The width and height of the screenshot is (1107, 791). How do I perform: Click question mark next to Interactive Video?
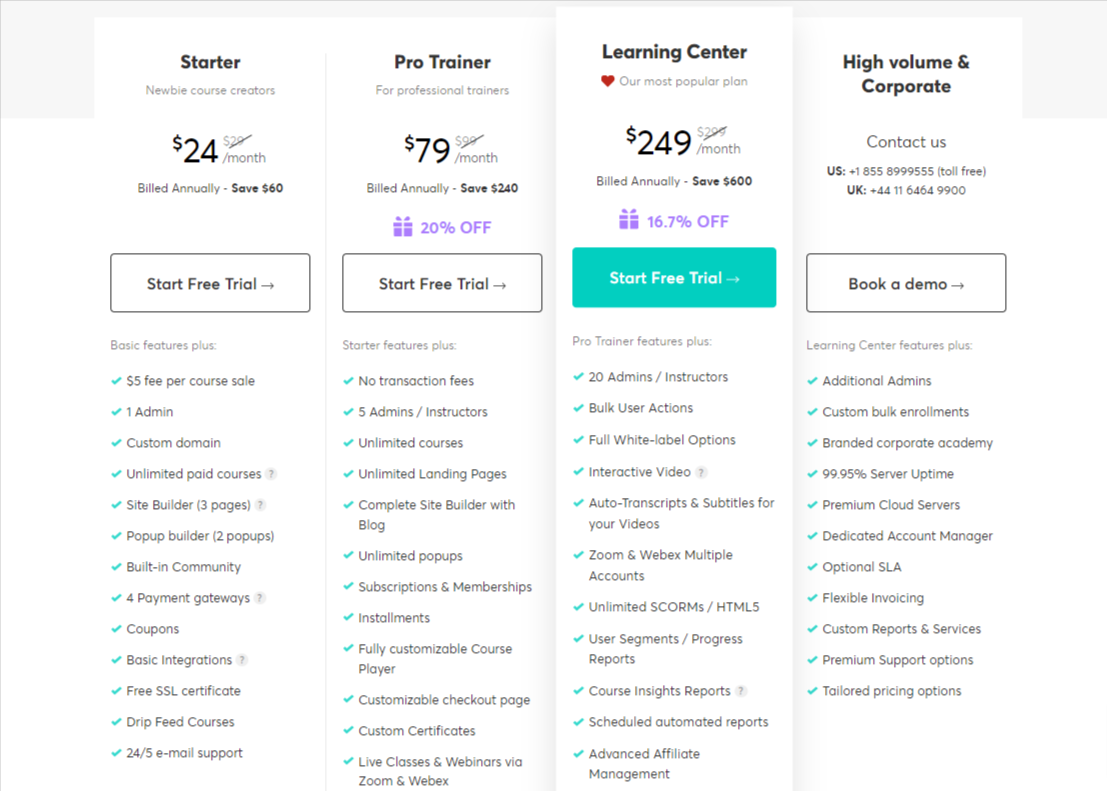[x=701, y=472]
